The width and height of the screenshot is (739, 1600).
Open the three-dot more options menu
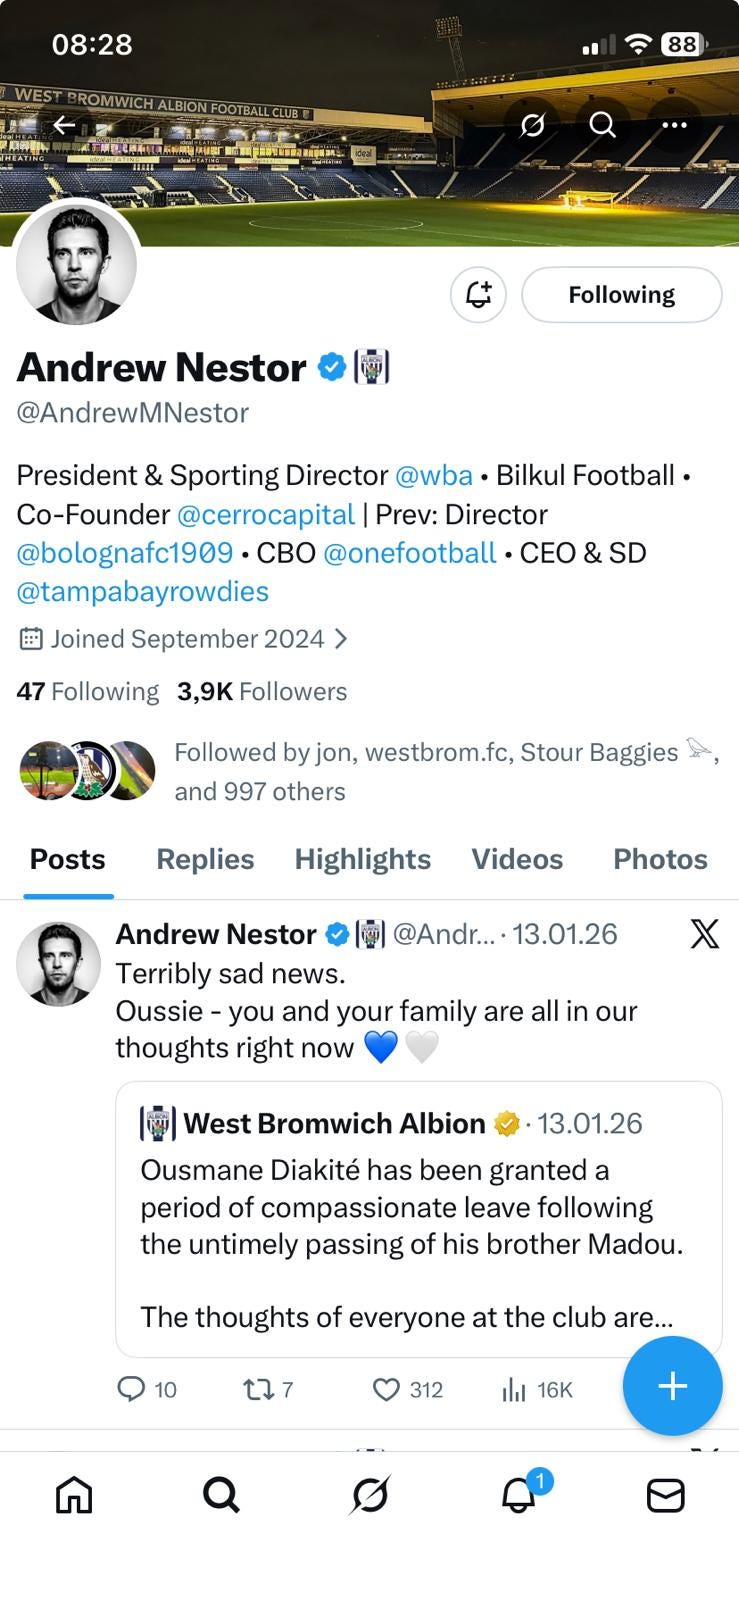tap(675, 125)
